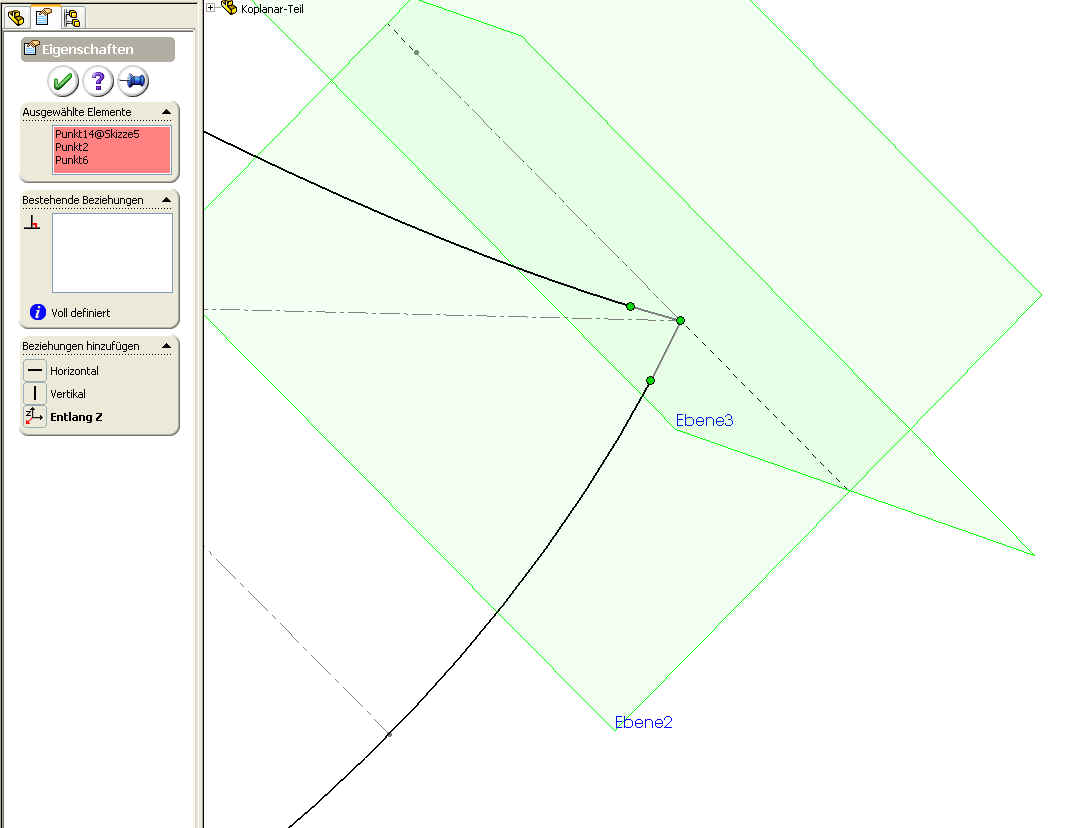Select the gray point at lower dashed line end

389,734
